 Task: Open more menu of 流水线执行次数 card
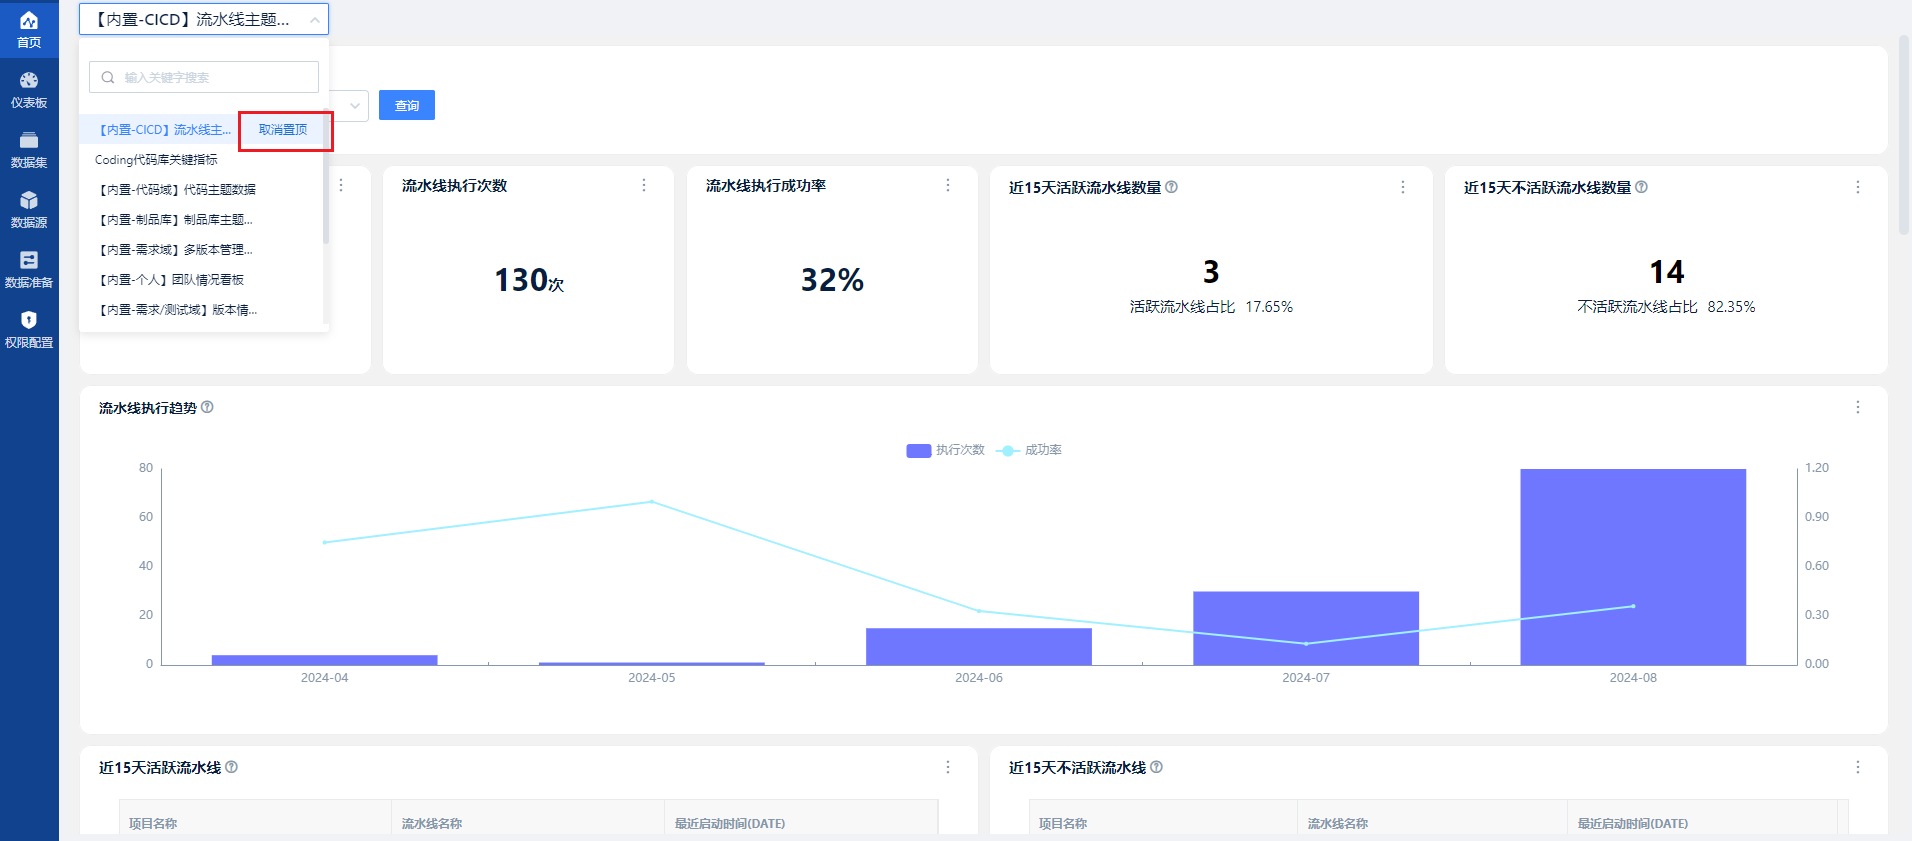(644, 185)
